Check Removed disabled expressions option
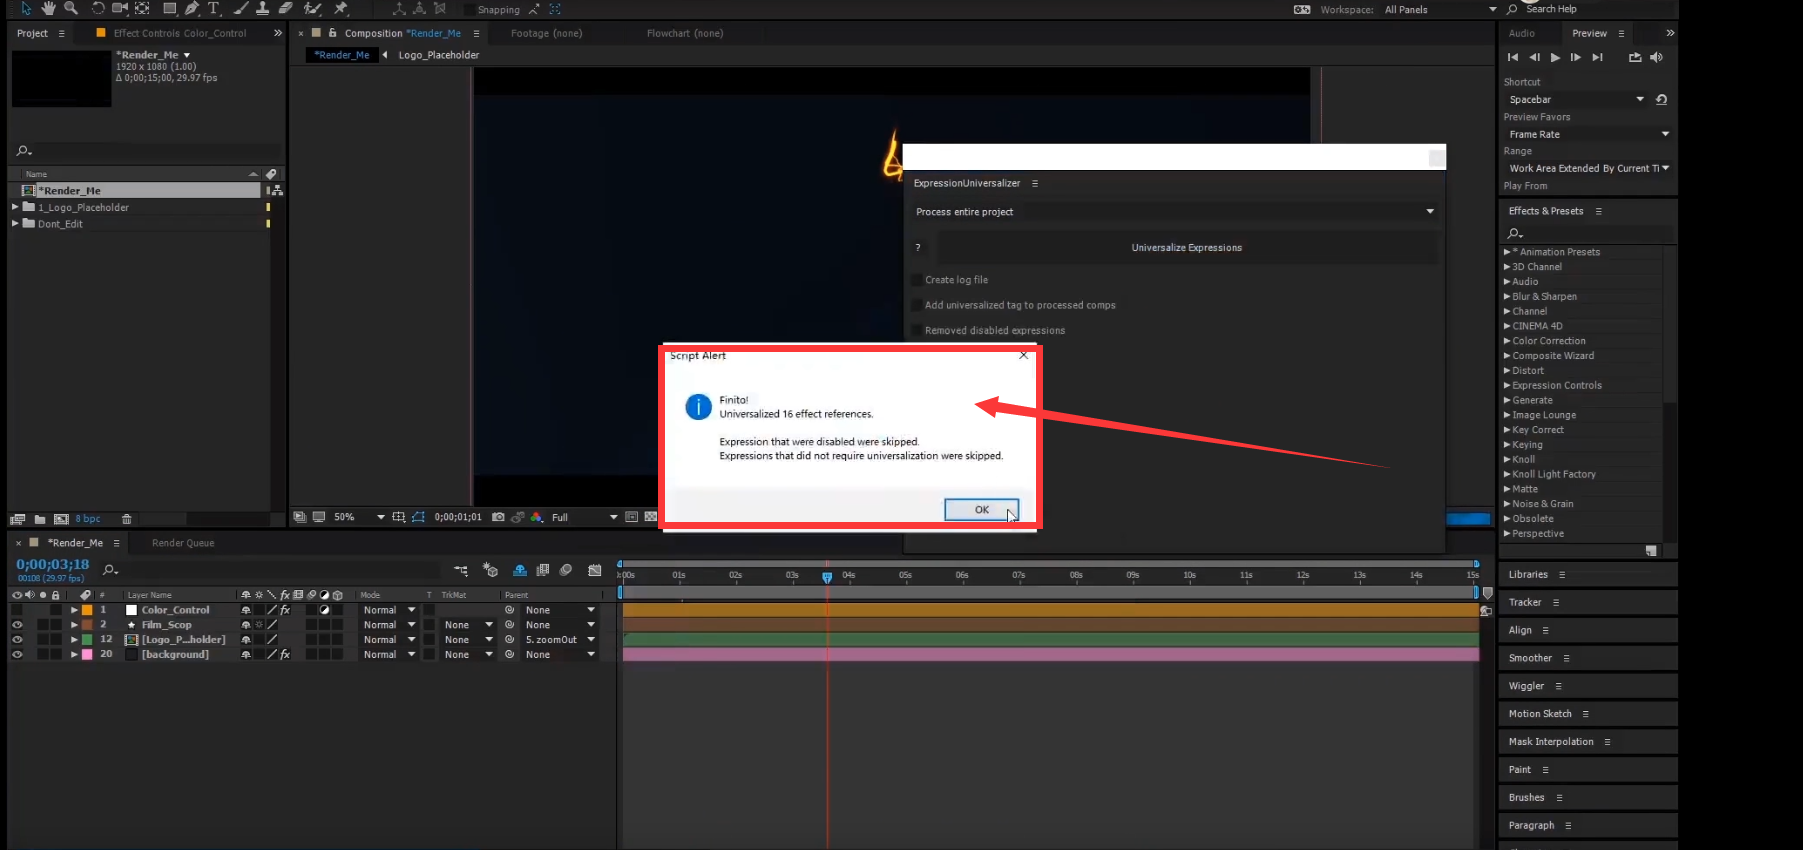The height and width of the screenshot is (850, 1803). pyautogui.click(x=917, y=330)
